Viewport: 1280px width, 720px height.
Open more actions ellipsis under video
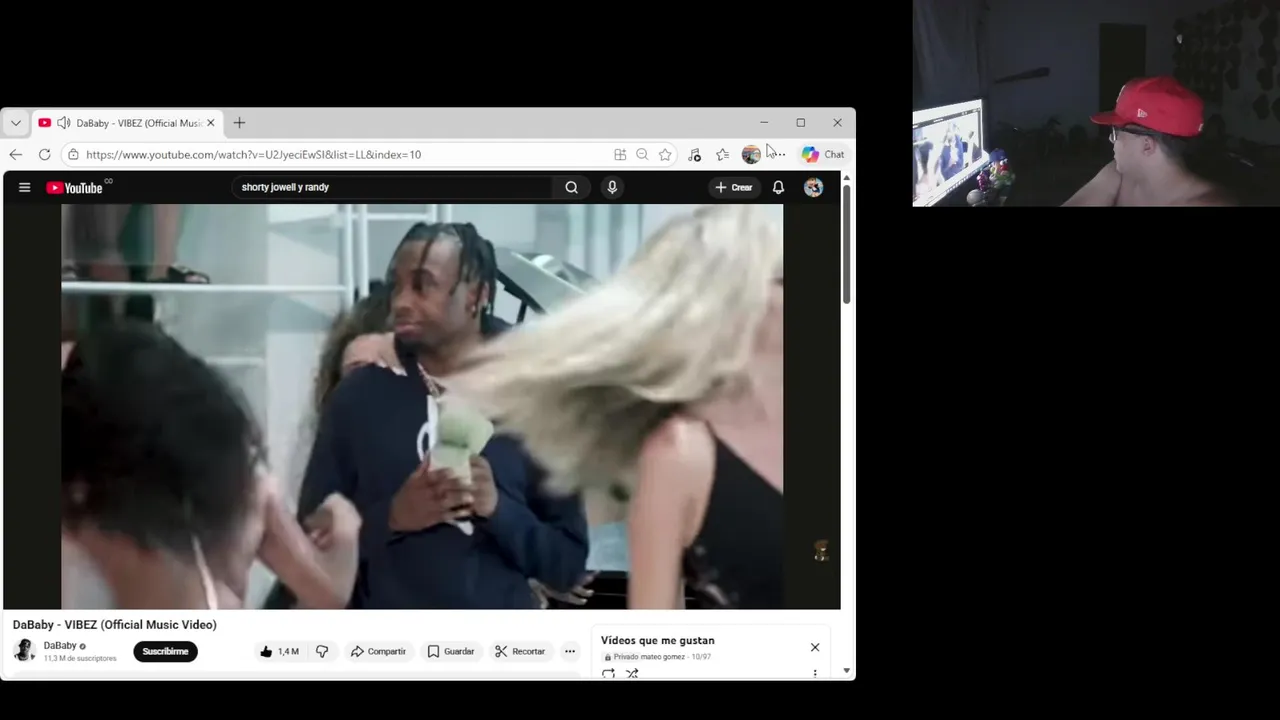click(570, 651)
